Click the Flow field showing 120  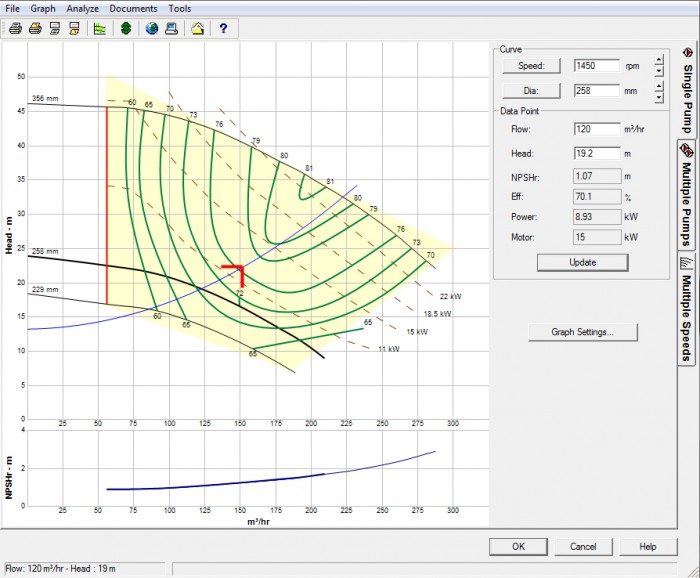(597, 129)
